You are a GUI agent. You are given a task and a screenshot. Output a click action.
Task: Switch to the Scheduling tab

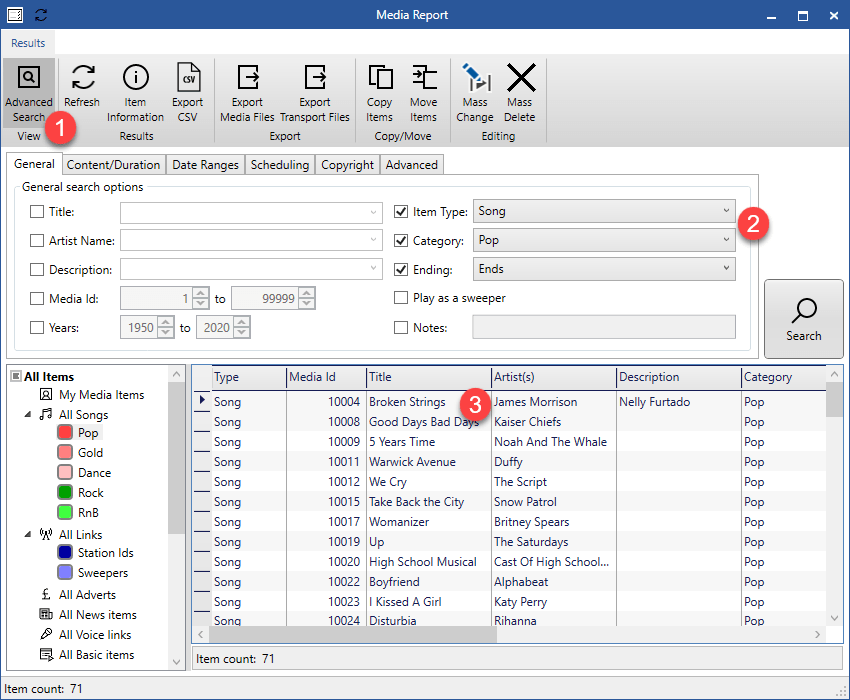pyautogui.click(x=280, y=165)
